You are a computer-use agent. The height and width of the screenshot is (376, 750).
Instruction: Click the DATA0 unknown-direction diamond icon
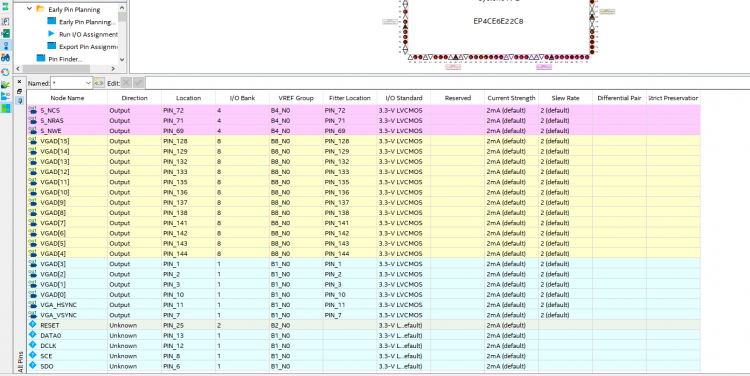click(33, 335)
